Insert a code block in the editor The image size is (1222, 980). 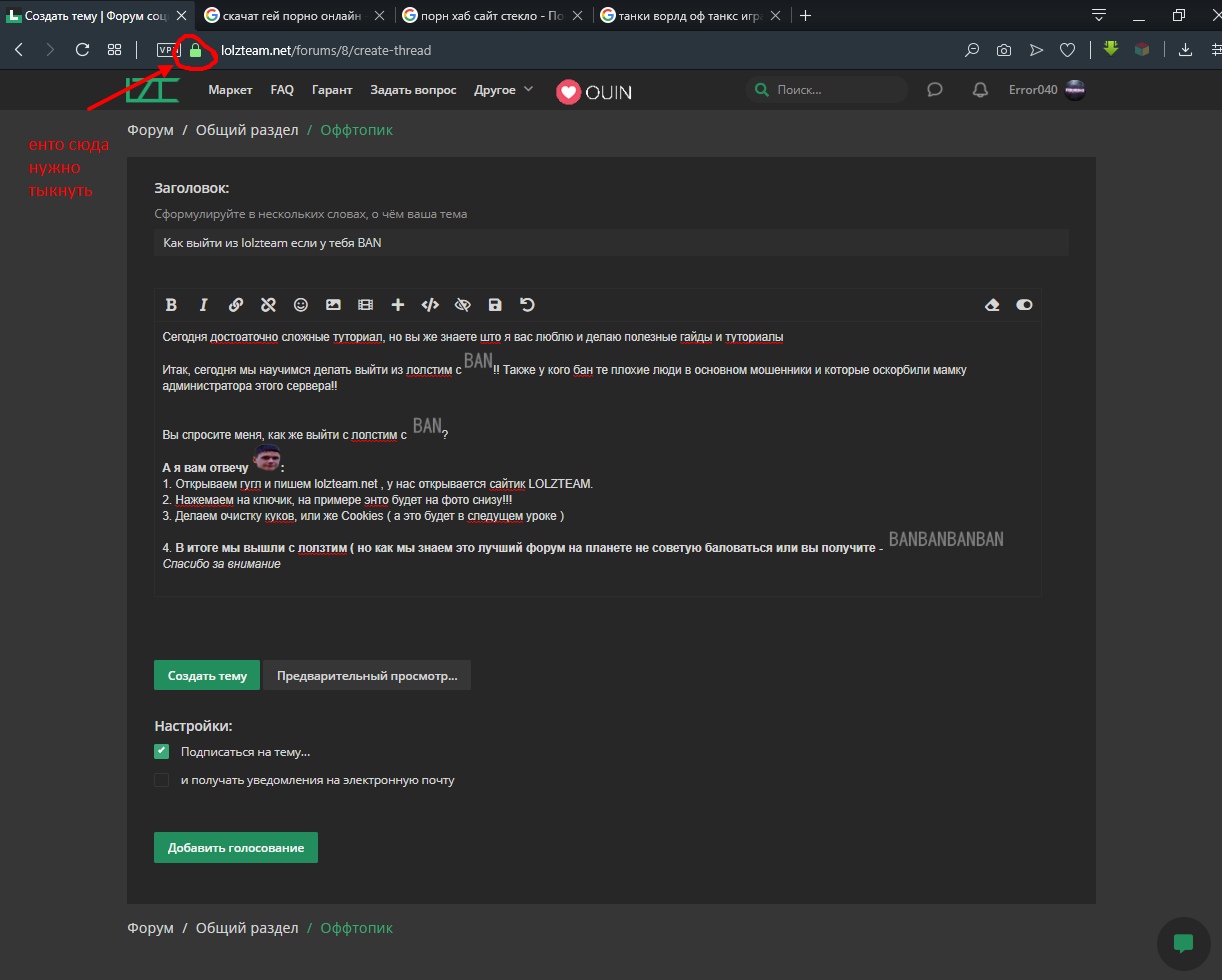click(430, 305)
